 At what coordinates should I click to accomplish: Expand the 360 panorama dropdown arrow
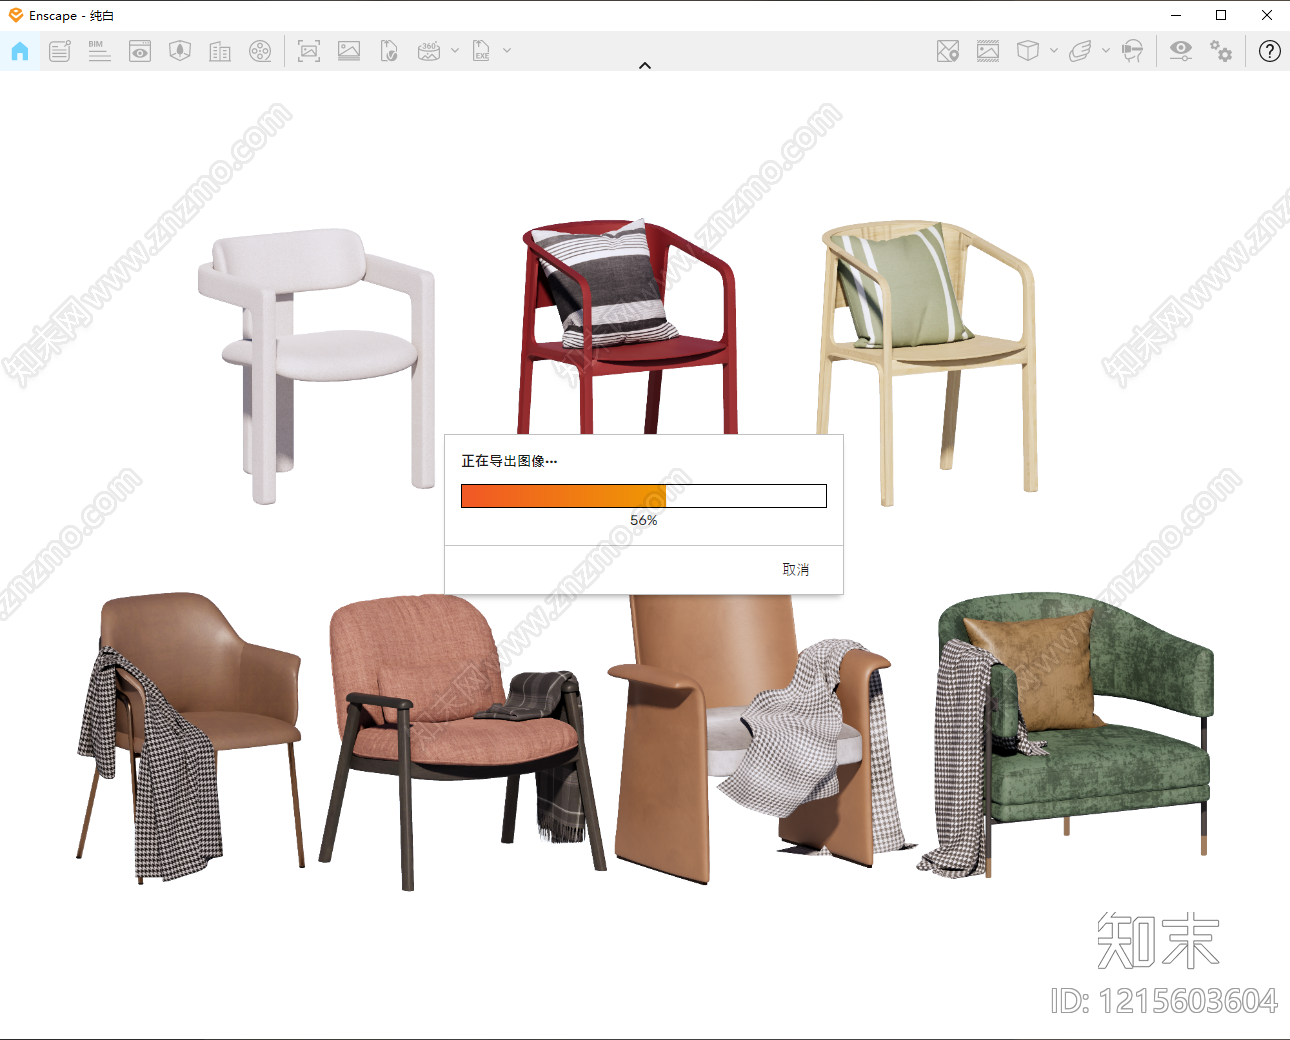(x=455, y=50)
